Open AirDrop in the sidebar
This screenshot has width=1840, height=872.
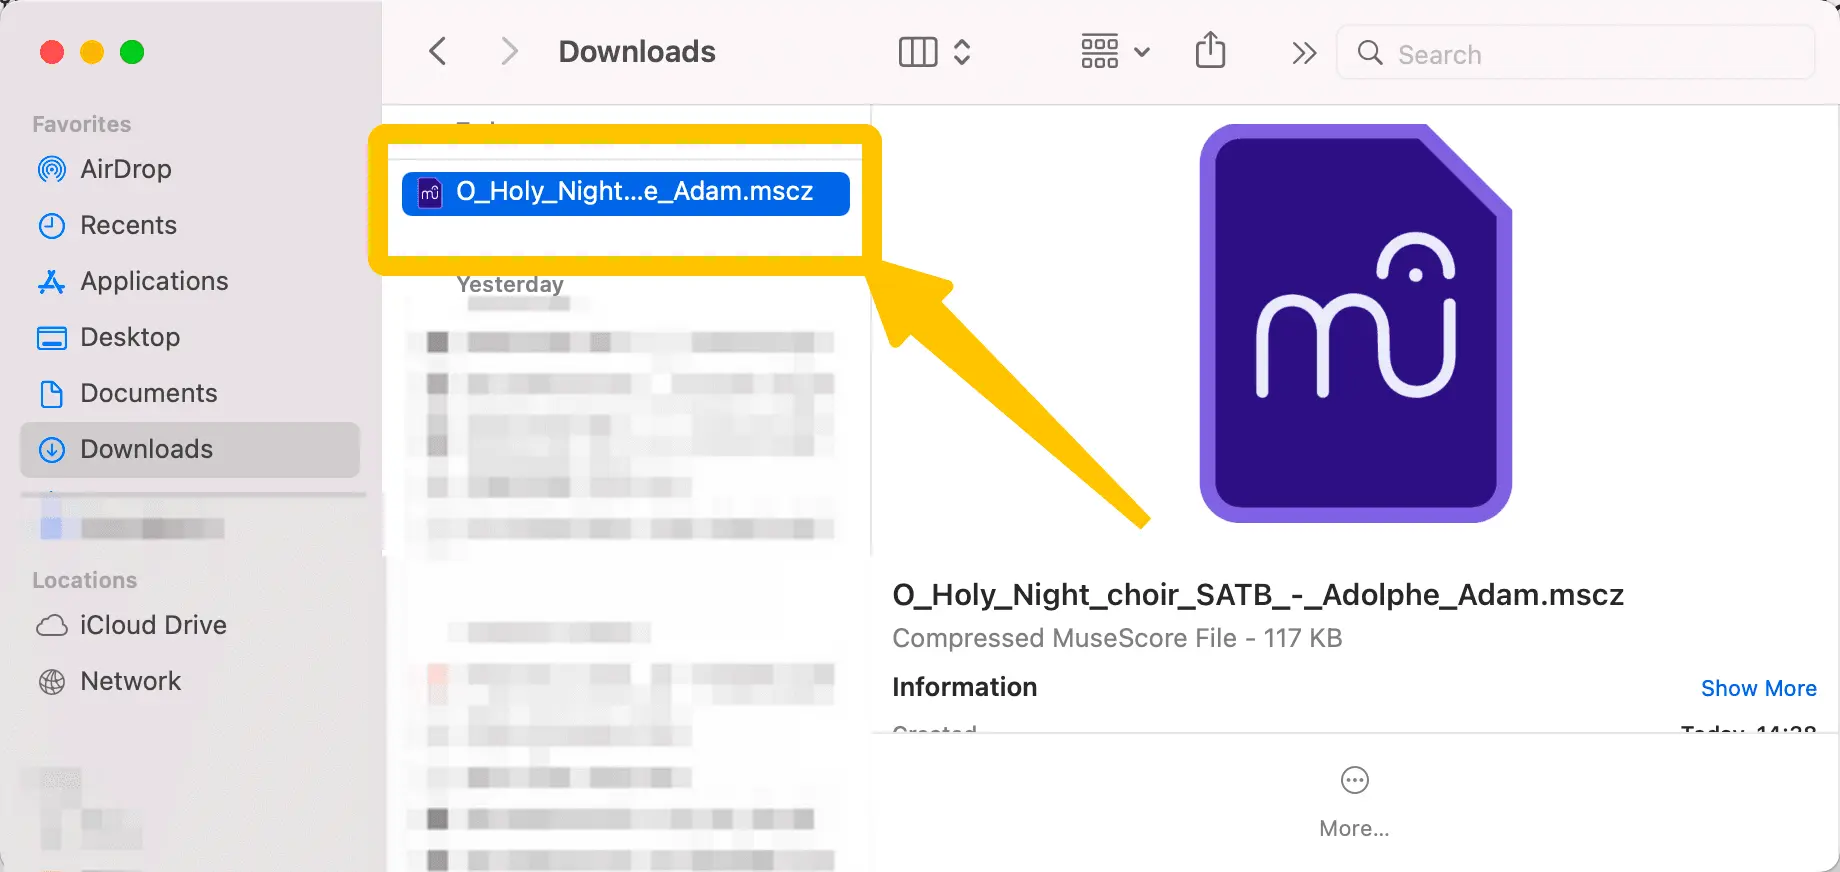pos(190,169)
